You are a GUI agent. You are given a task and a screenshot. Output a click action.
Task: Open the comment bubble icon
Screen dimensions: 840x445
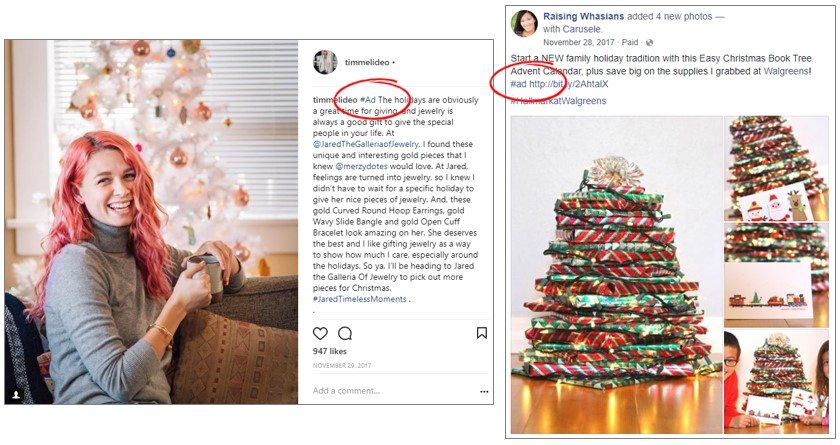[x=345, y=334]
